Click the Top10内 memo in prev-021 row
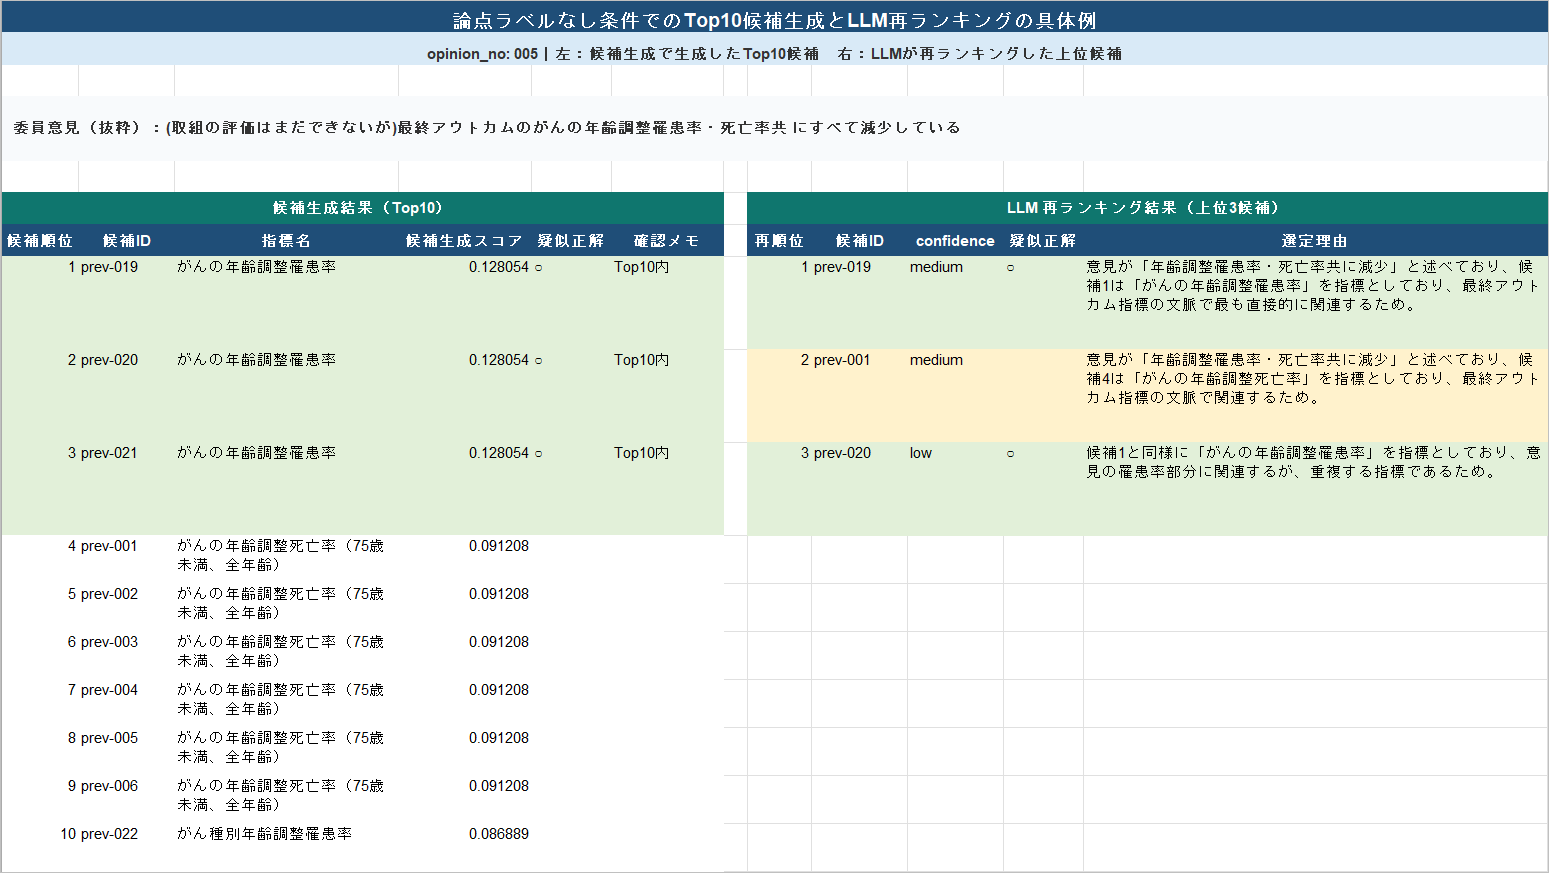Image resolution: width=1549 pixels, height=873 pixels. click(641, 453)
